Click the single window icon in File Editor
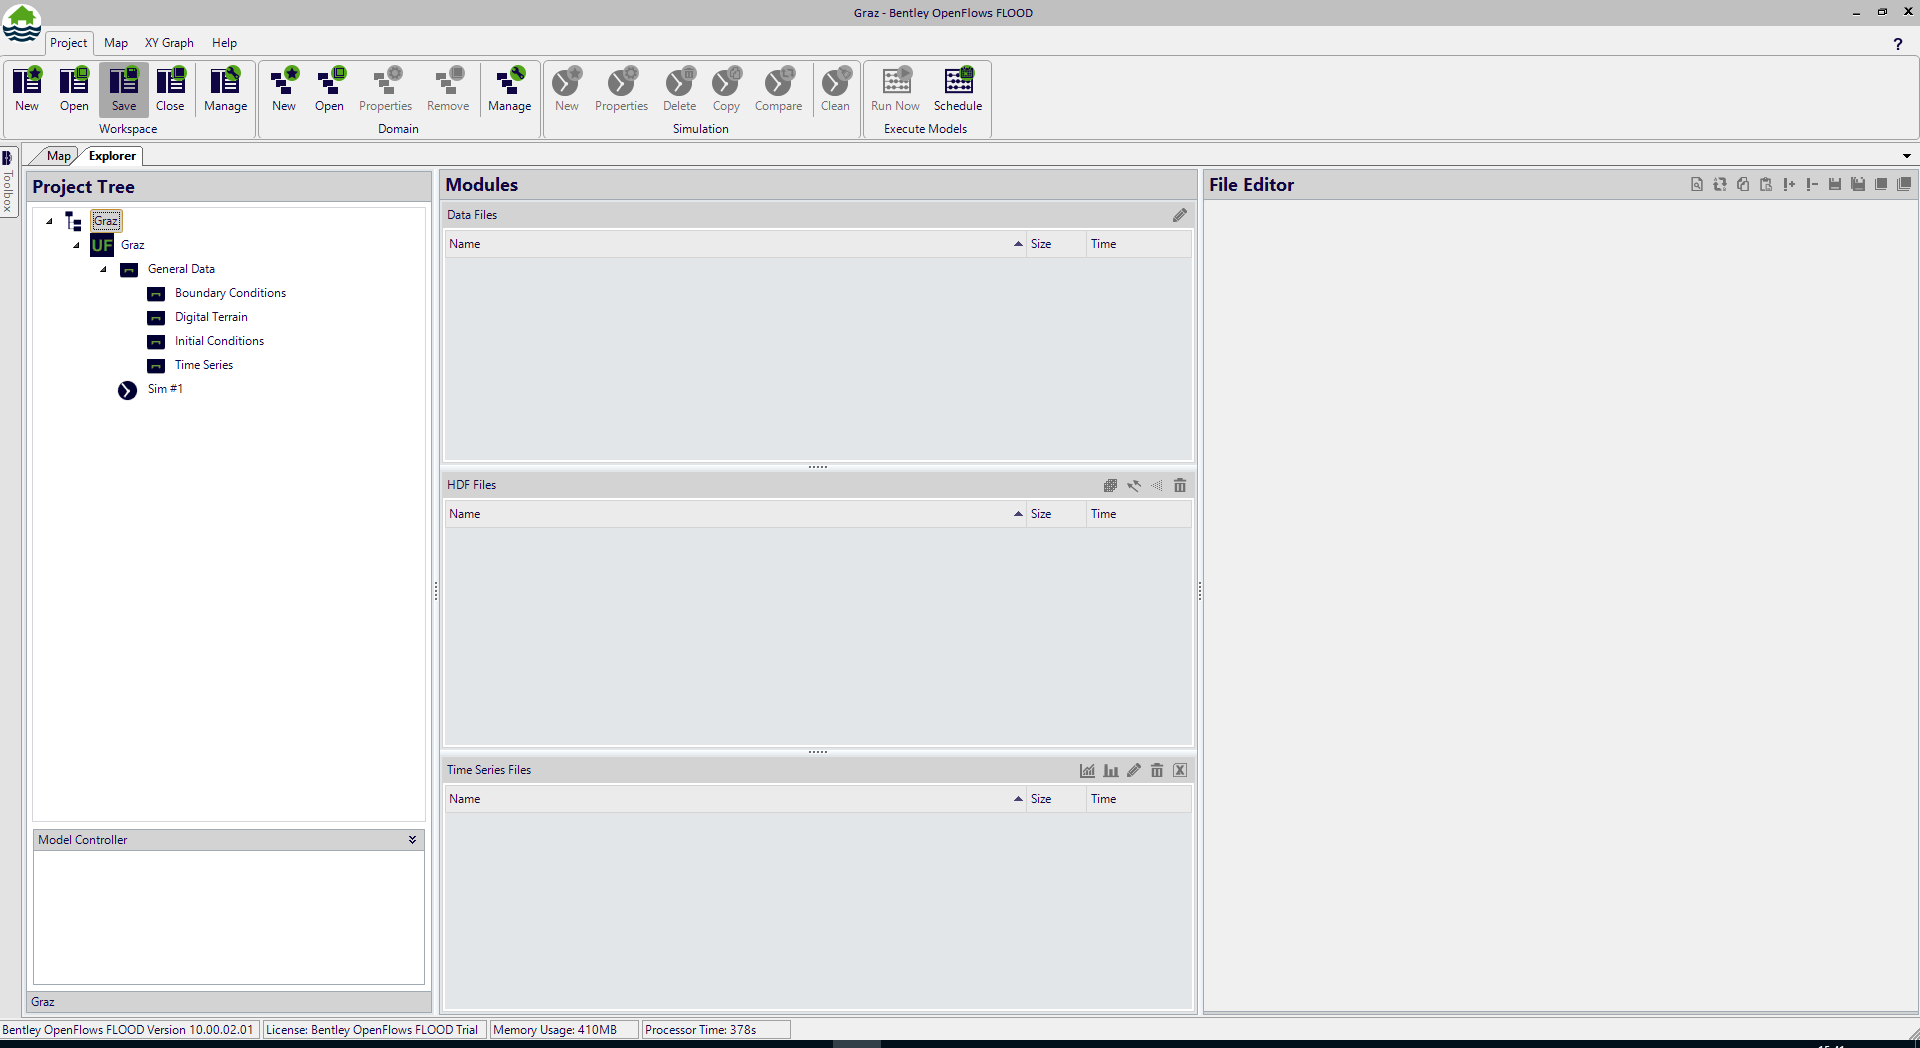Screen dimensions: 1920x1048 [x=1881, y=184]
